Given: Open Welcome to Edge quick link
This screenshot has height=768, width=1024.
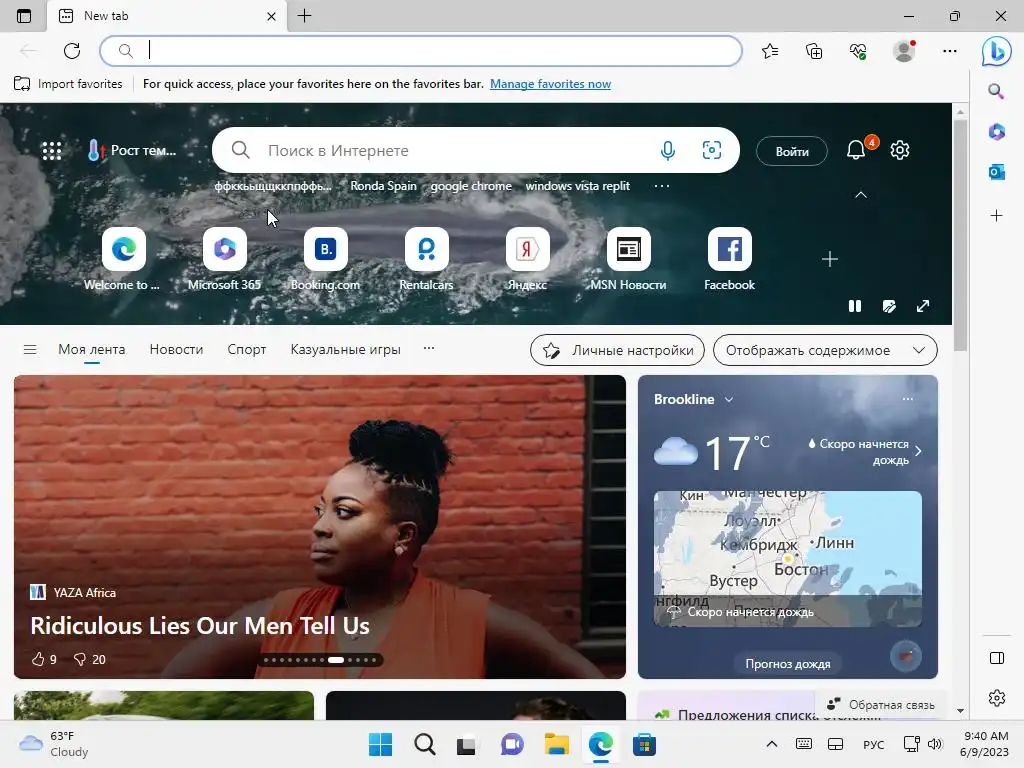Looking at the screenshot, I should (123, 259).
